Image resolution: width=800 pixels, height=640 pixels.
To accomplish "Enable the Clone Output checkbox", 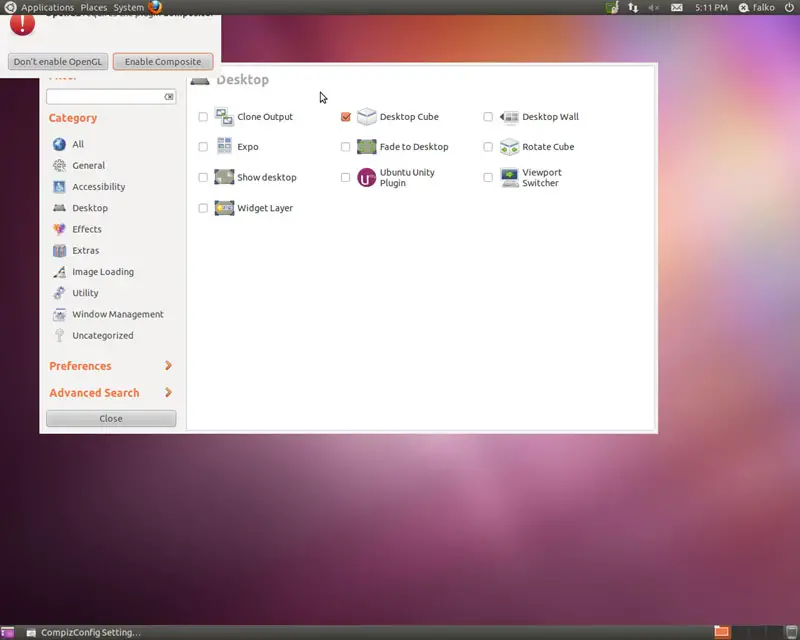I will [203, 117].
